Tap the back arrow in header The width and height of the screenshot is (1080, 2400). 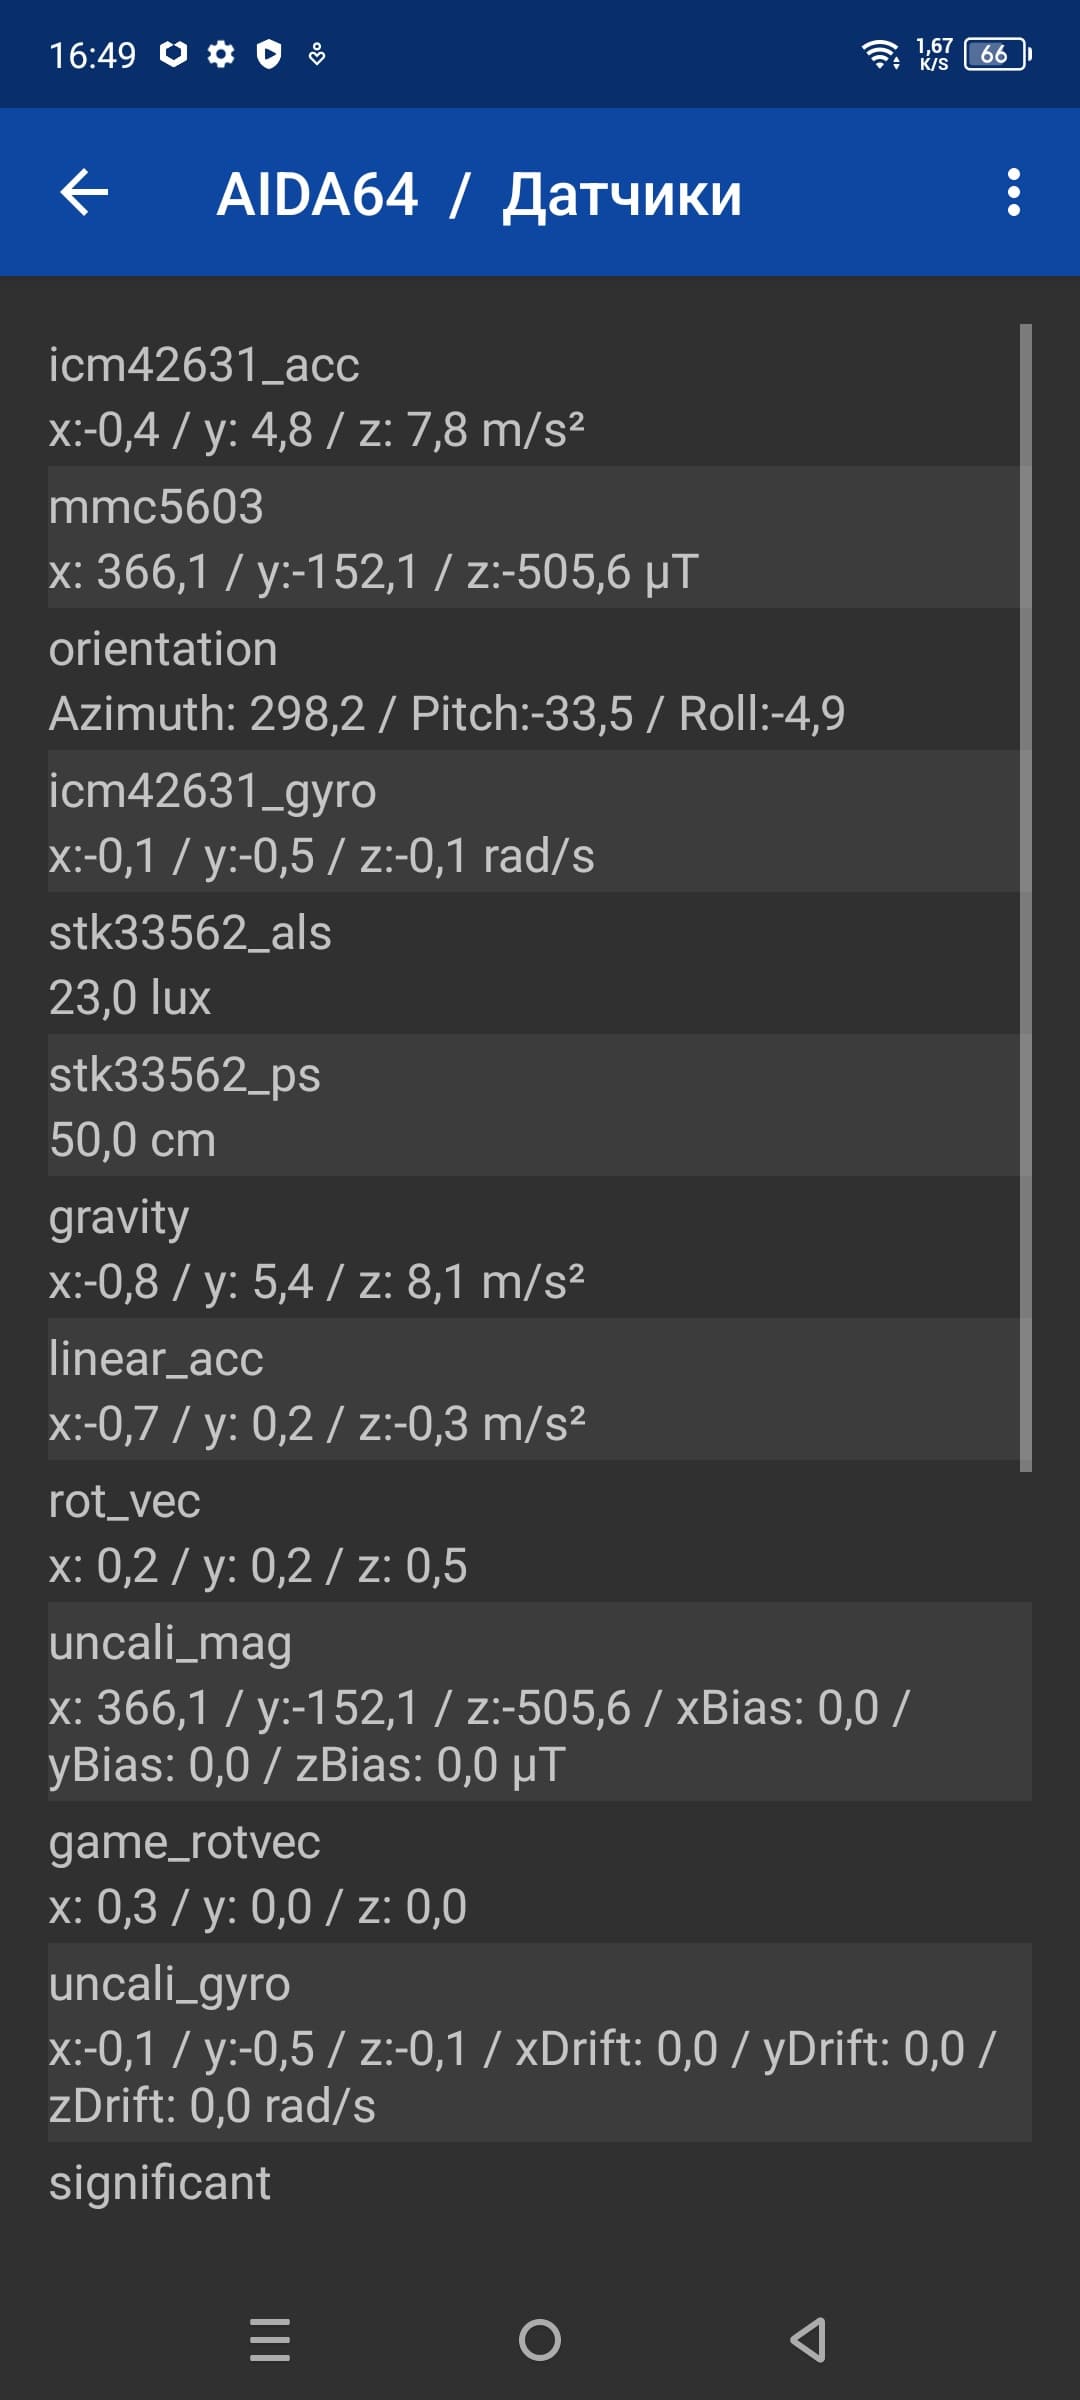click(x=84, y=193)
